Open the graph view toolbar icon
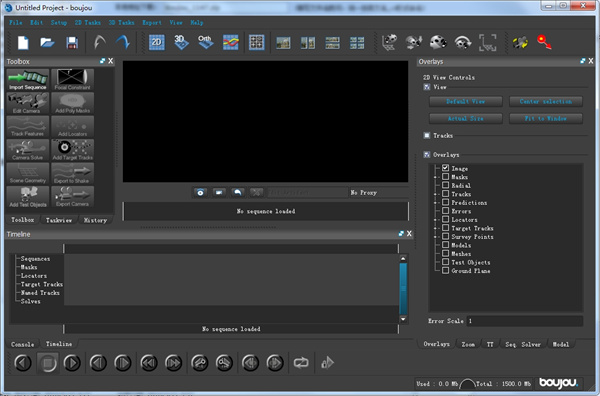This screenshot has height=396, width=600. tap(230, 42)
